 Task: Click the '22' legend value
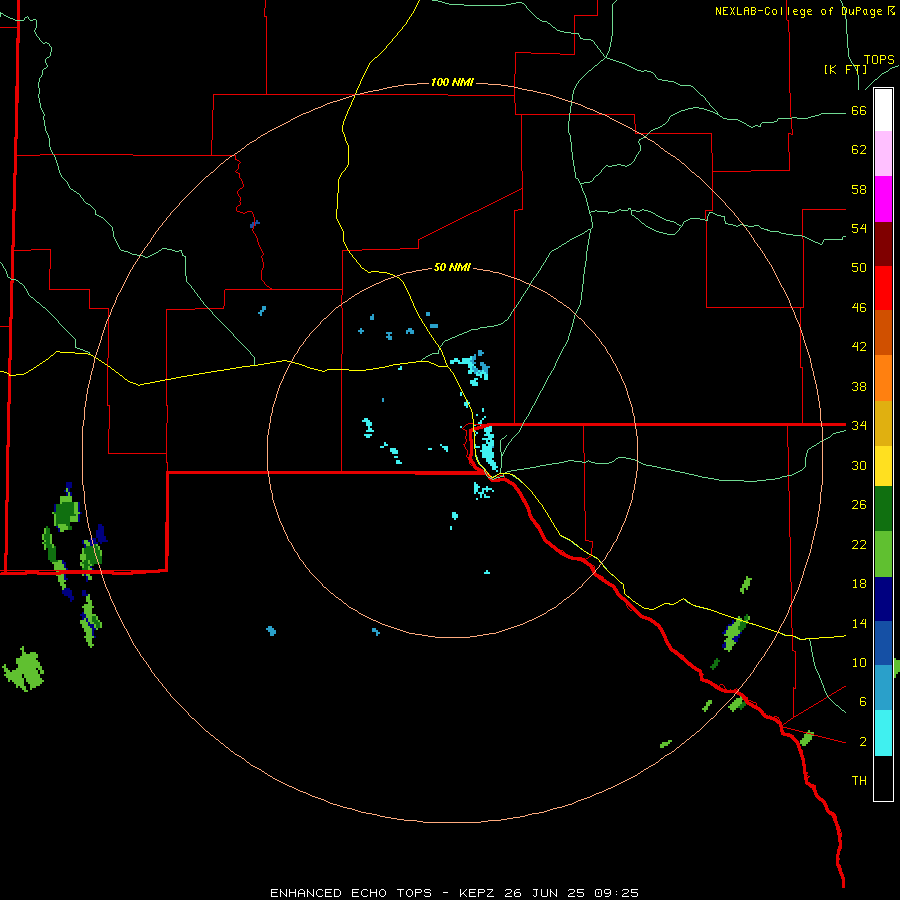click(859, 544)
